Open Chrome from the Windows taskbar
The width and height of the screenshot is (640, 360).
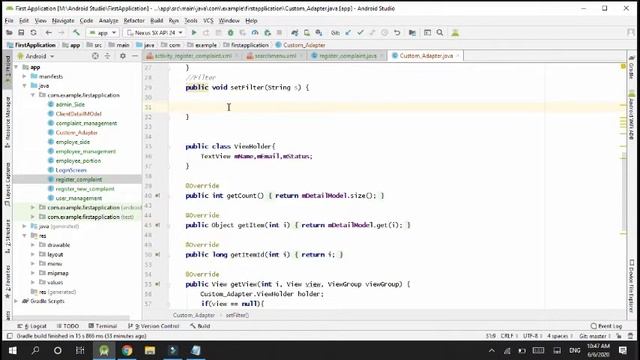click(x=127, y=350)
